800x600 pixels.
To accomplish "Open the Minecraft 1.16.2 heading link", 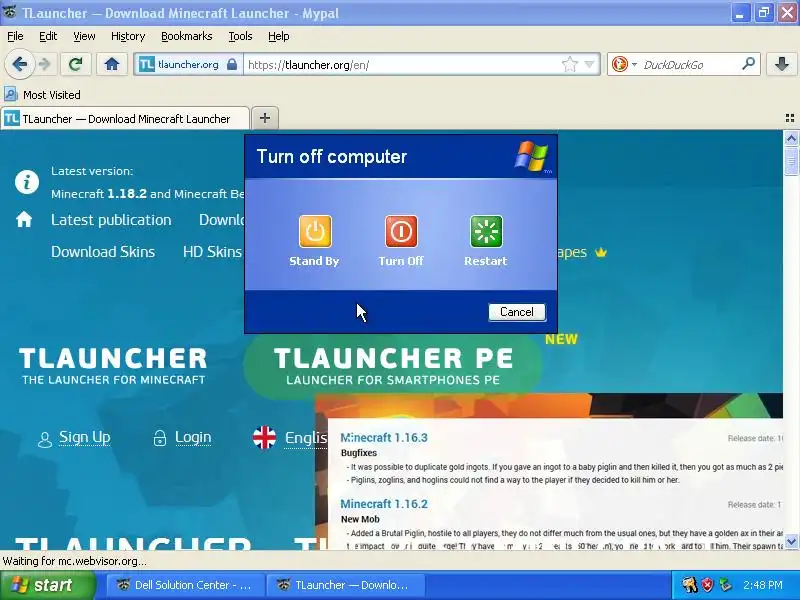I will 384,504.
